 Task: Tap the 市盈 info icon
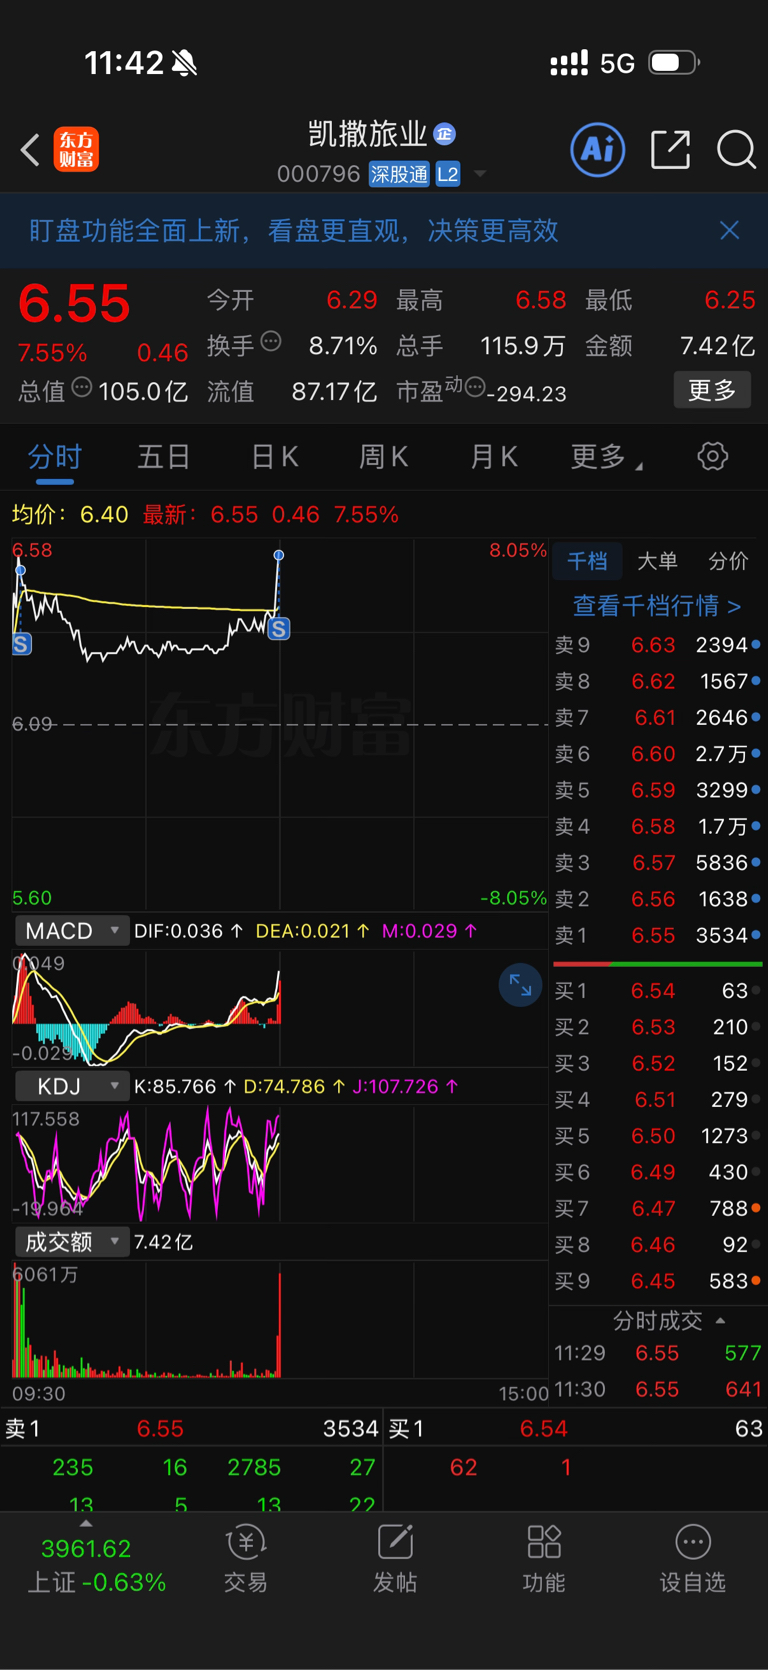[475, 387]
